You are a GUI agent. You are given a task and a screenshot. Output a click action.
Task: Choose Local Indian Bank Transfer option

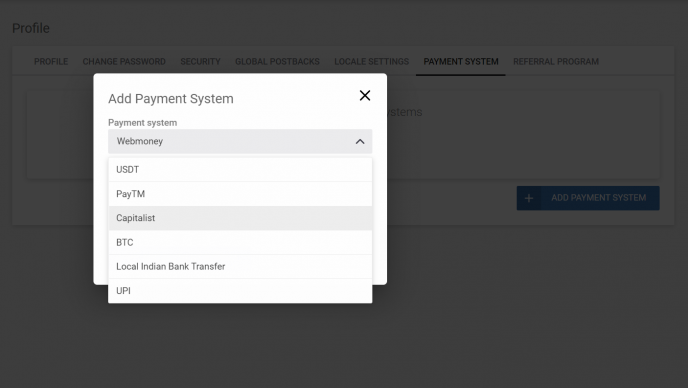pyautogui.click(x=240, y=266)
